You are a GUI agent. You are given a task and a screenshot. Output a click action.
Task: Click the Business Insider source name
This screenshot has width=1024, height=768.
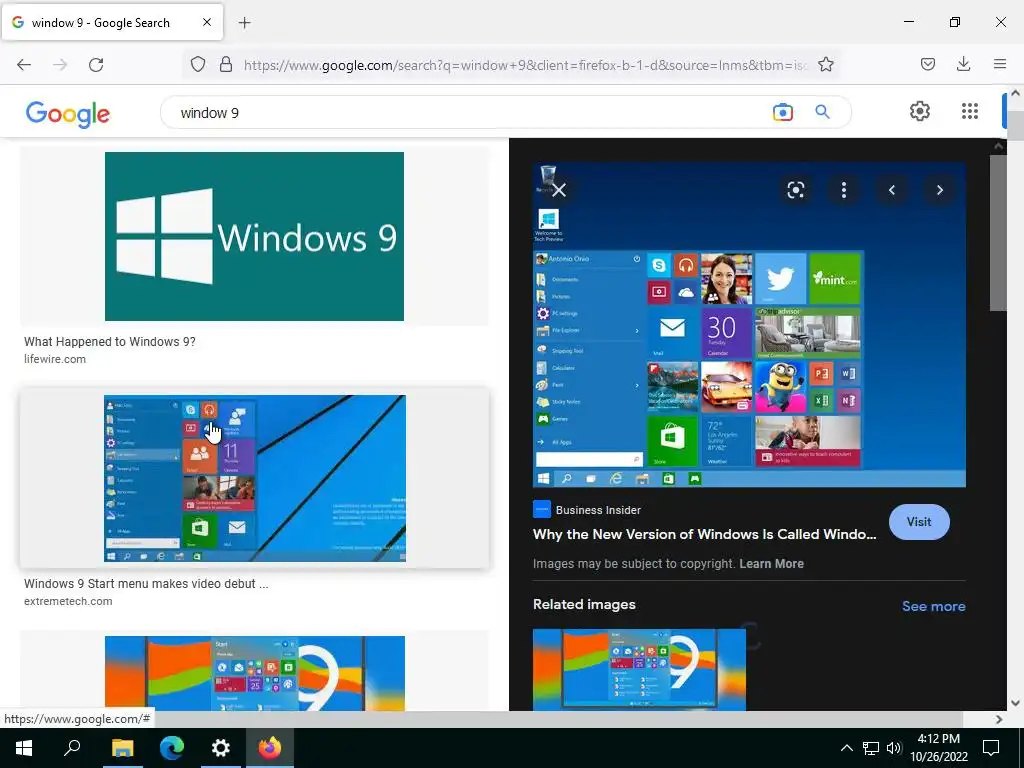[x=598, y=510]
